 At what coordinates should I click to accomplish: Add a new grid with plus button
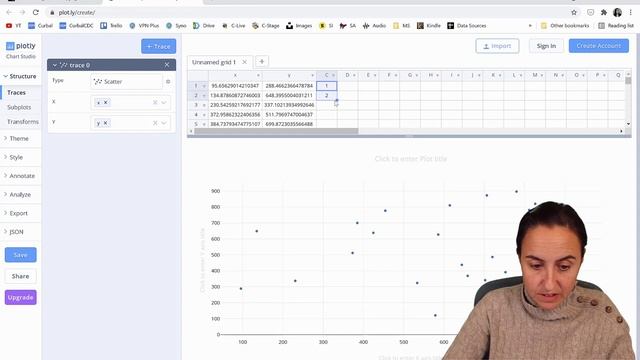(262, 62)
